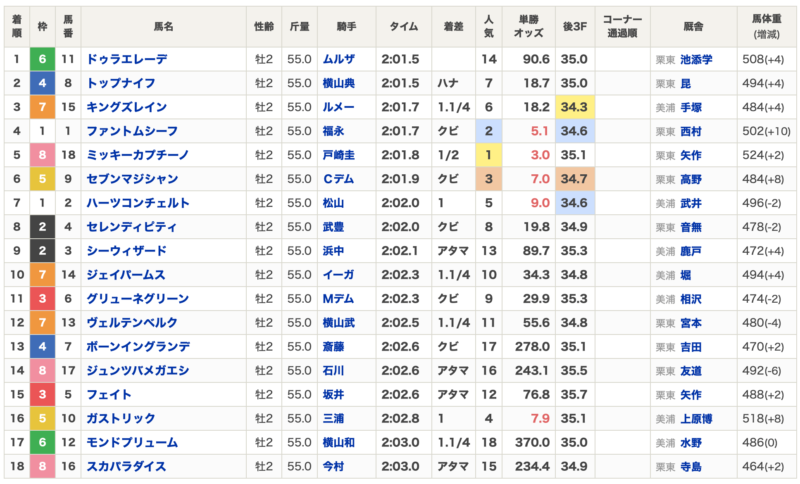Click the 馬名 column header
Viewport: 800px width, 484px height.
[164, 27]
